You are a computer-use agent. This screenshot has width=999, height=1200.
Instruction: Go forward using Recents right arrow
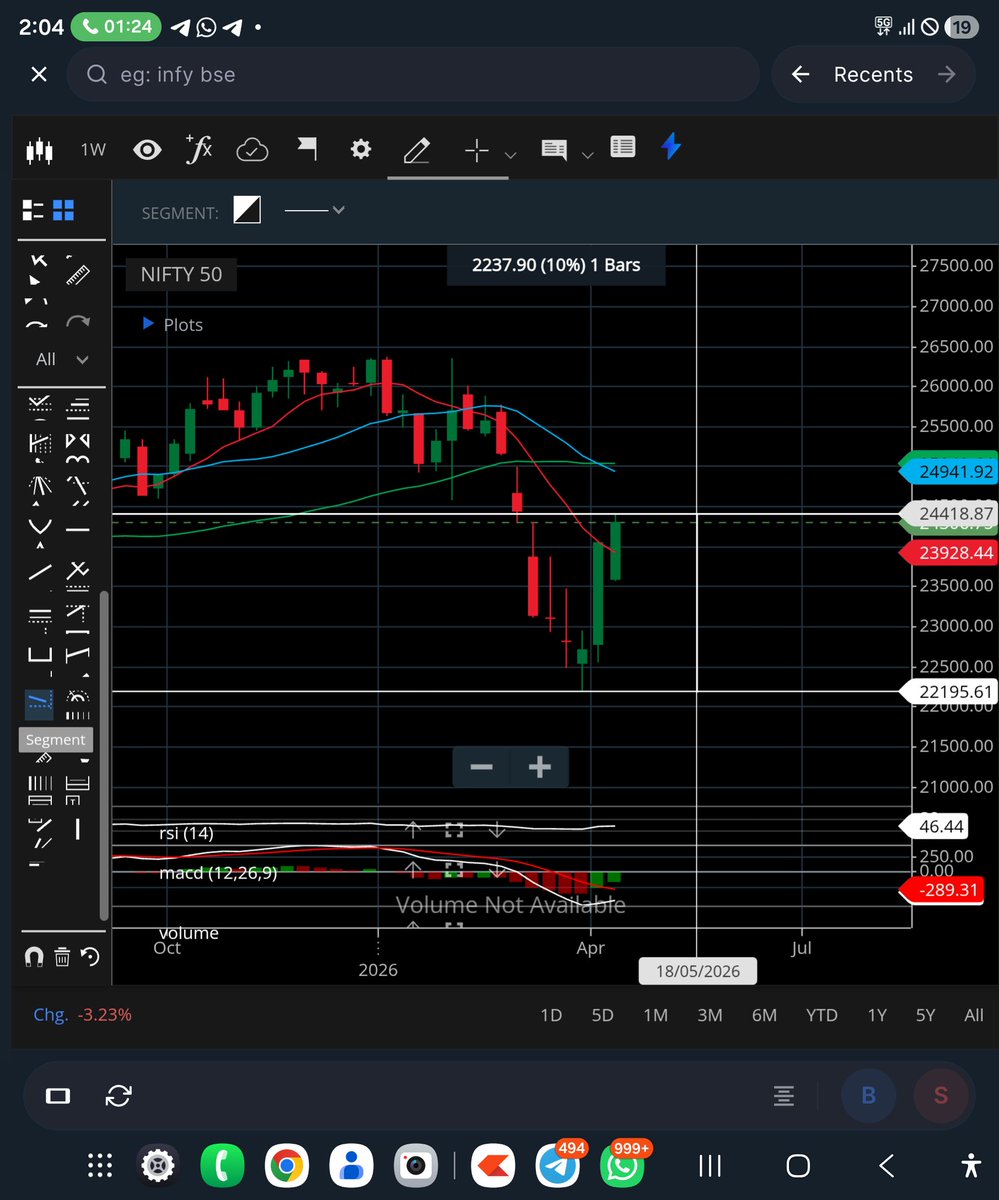[946, 74]
